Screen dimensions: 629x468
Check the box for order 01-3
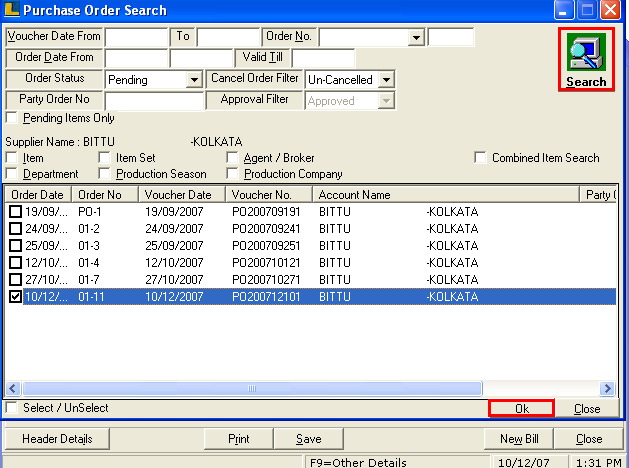(15, 245)
